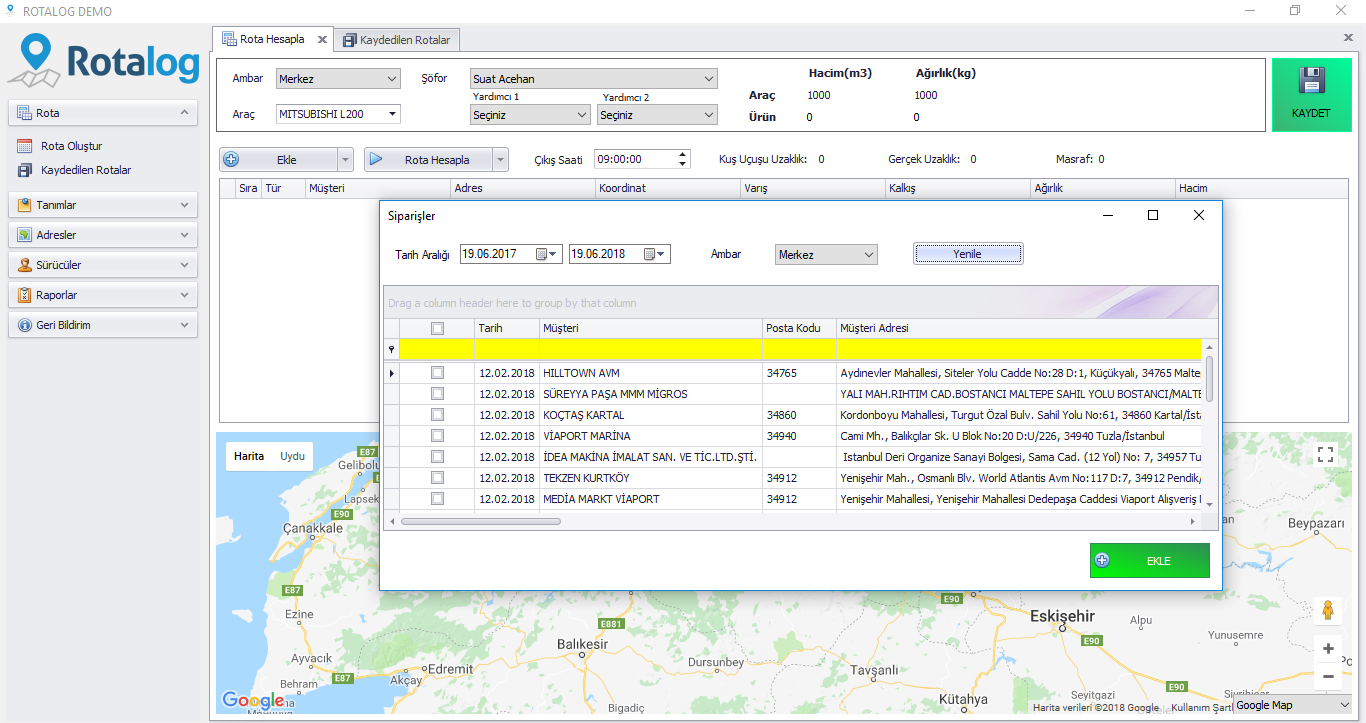This screenshot has height=723, width=1366.
Task: Toggle map fullscreen view
Action: coord(1326,455)
